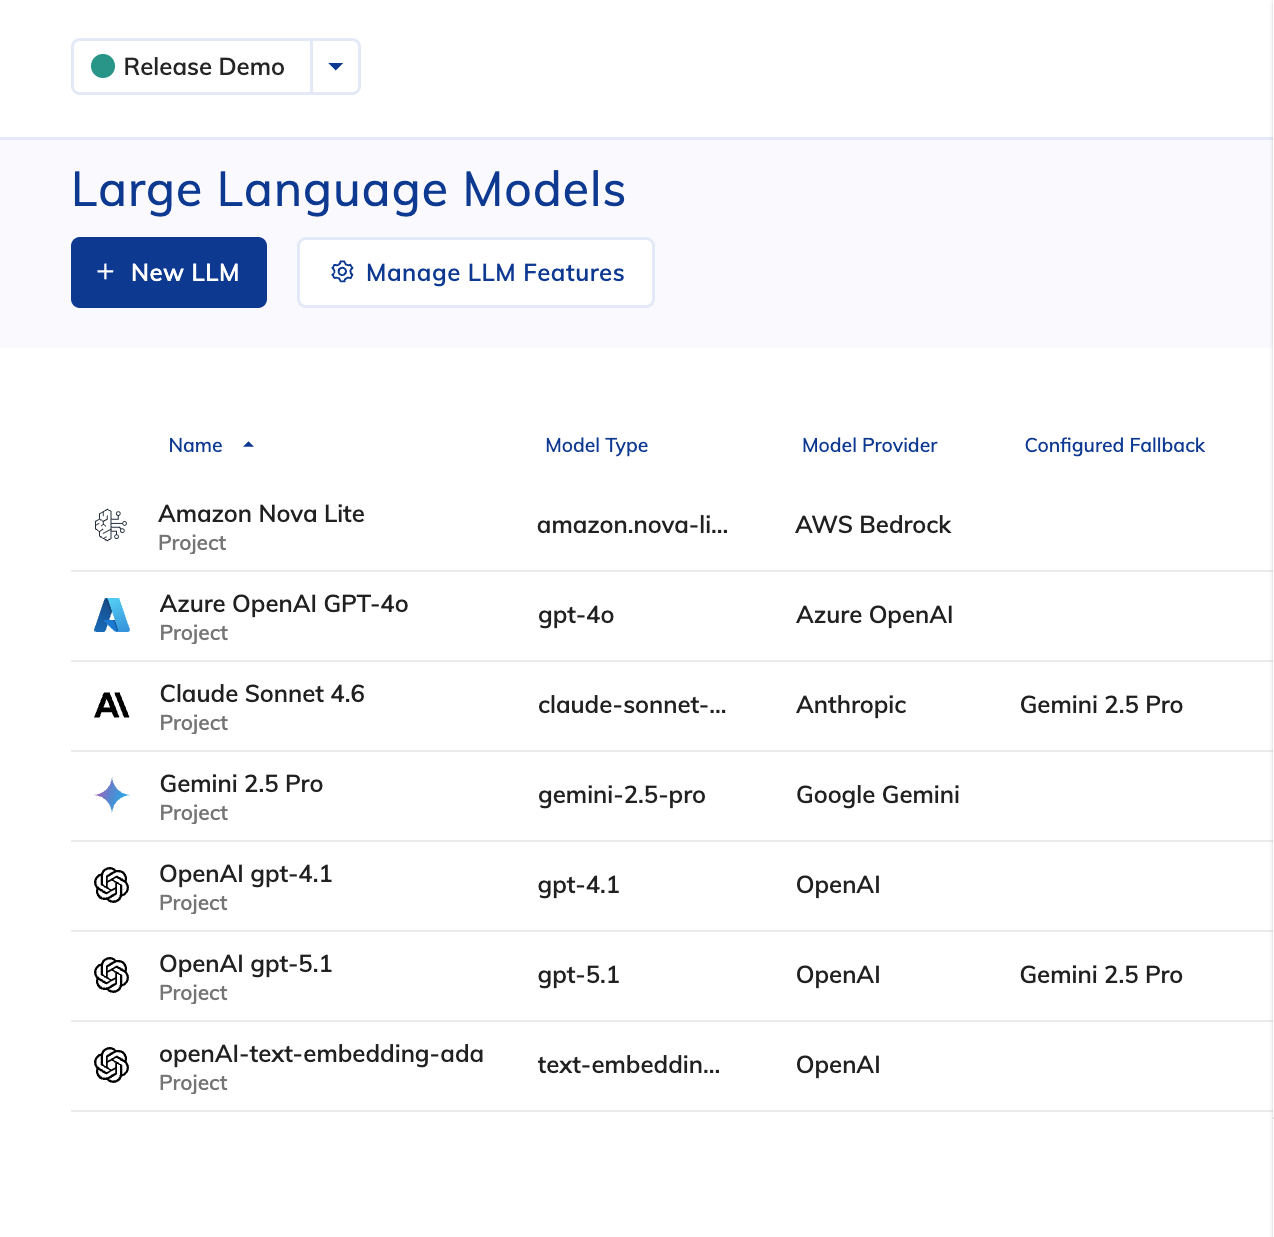Open the Claude Sonnet 4.6 entry
The width and height of the screenshot is (1274, 1237).
[262, 694]
